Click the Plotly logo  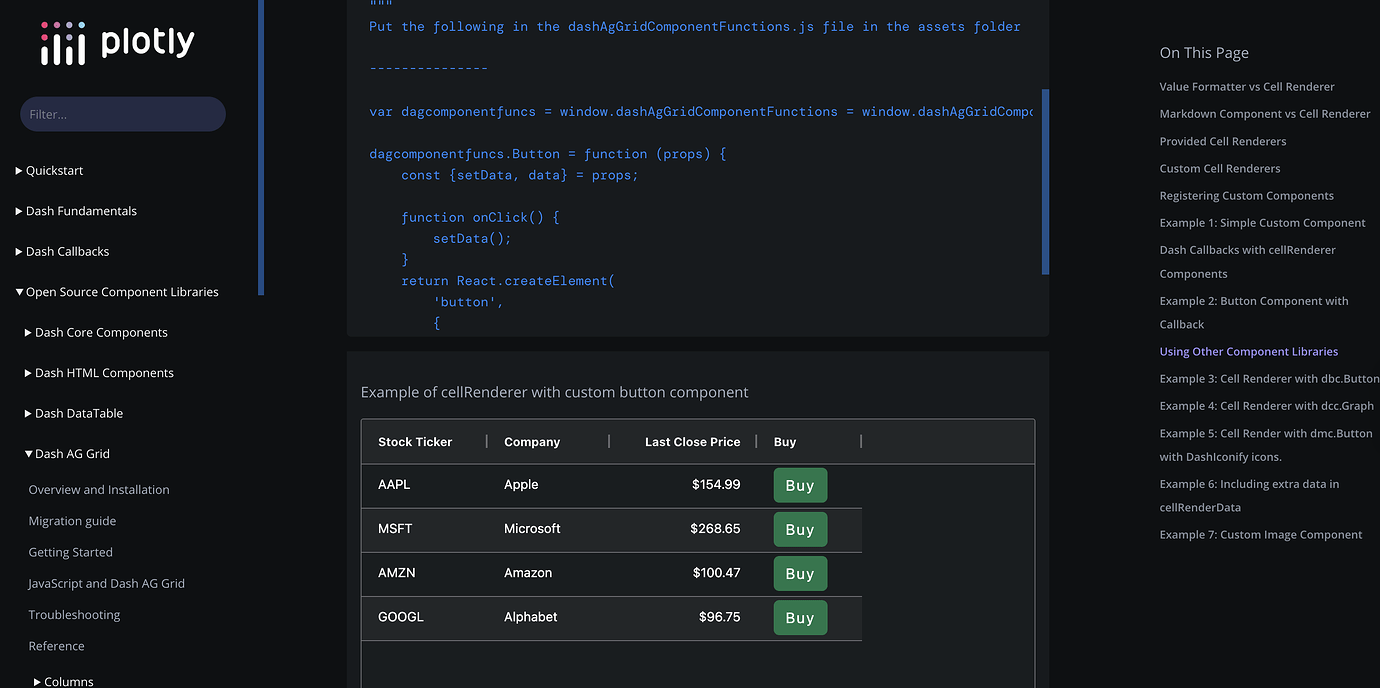117,43
